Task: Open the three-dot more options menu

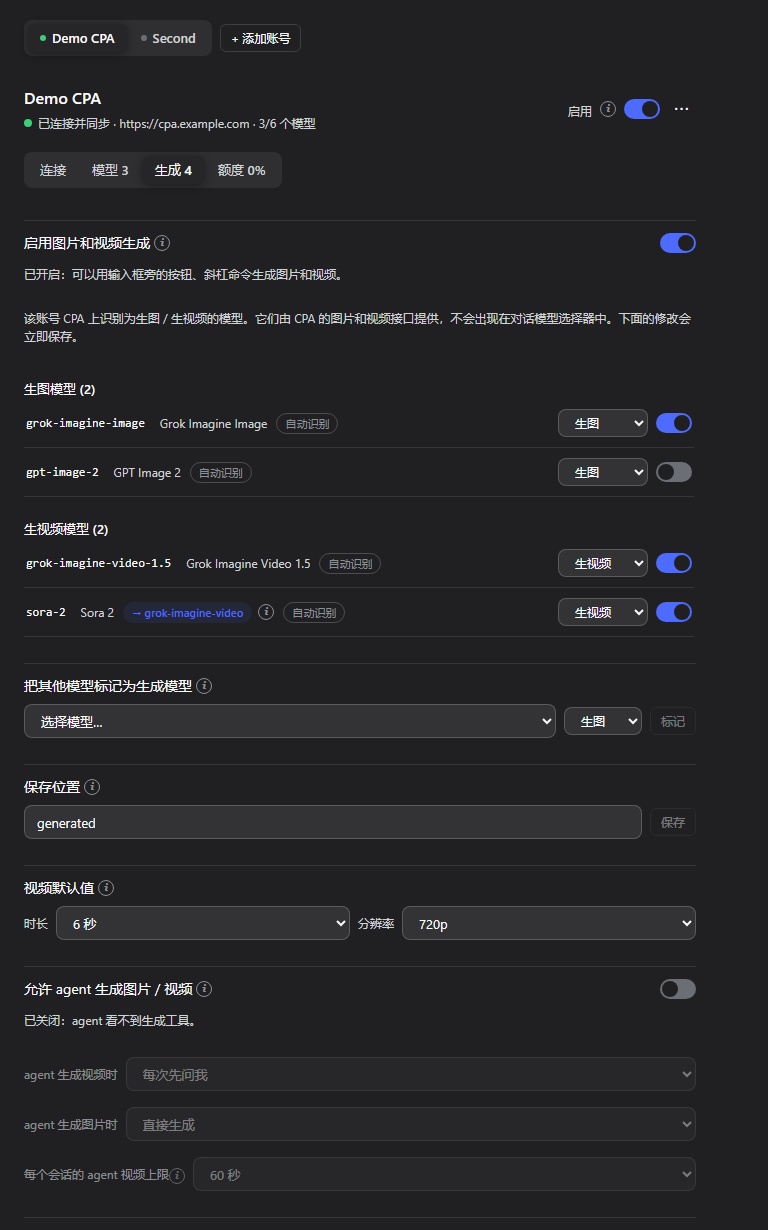Action: click(681, 109)
